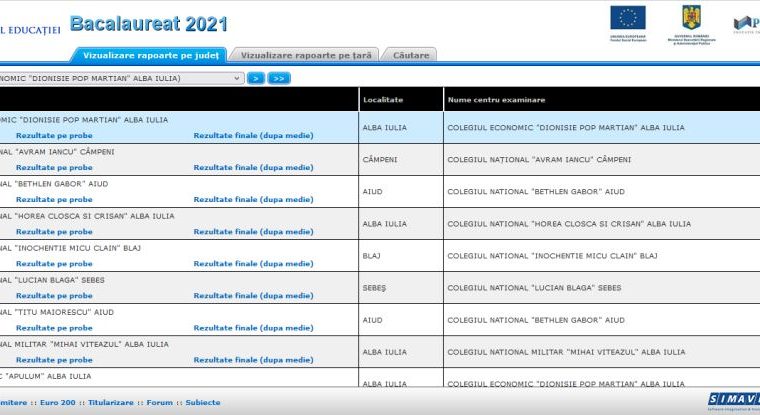Screen dimensions: 760x415
Task: Click the single-arrow next page button
Action: pyautogui.click(x=256, y=79)
